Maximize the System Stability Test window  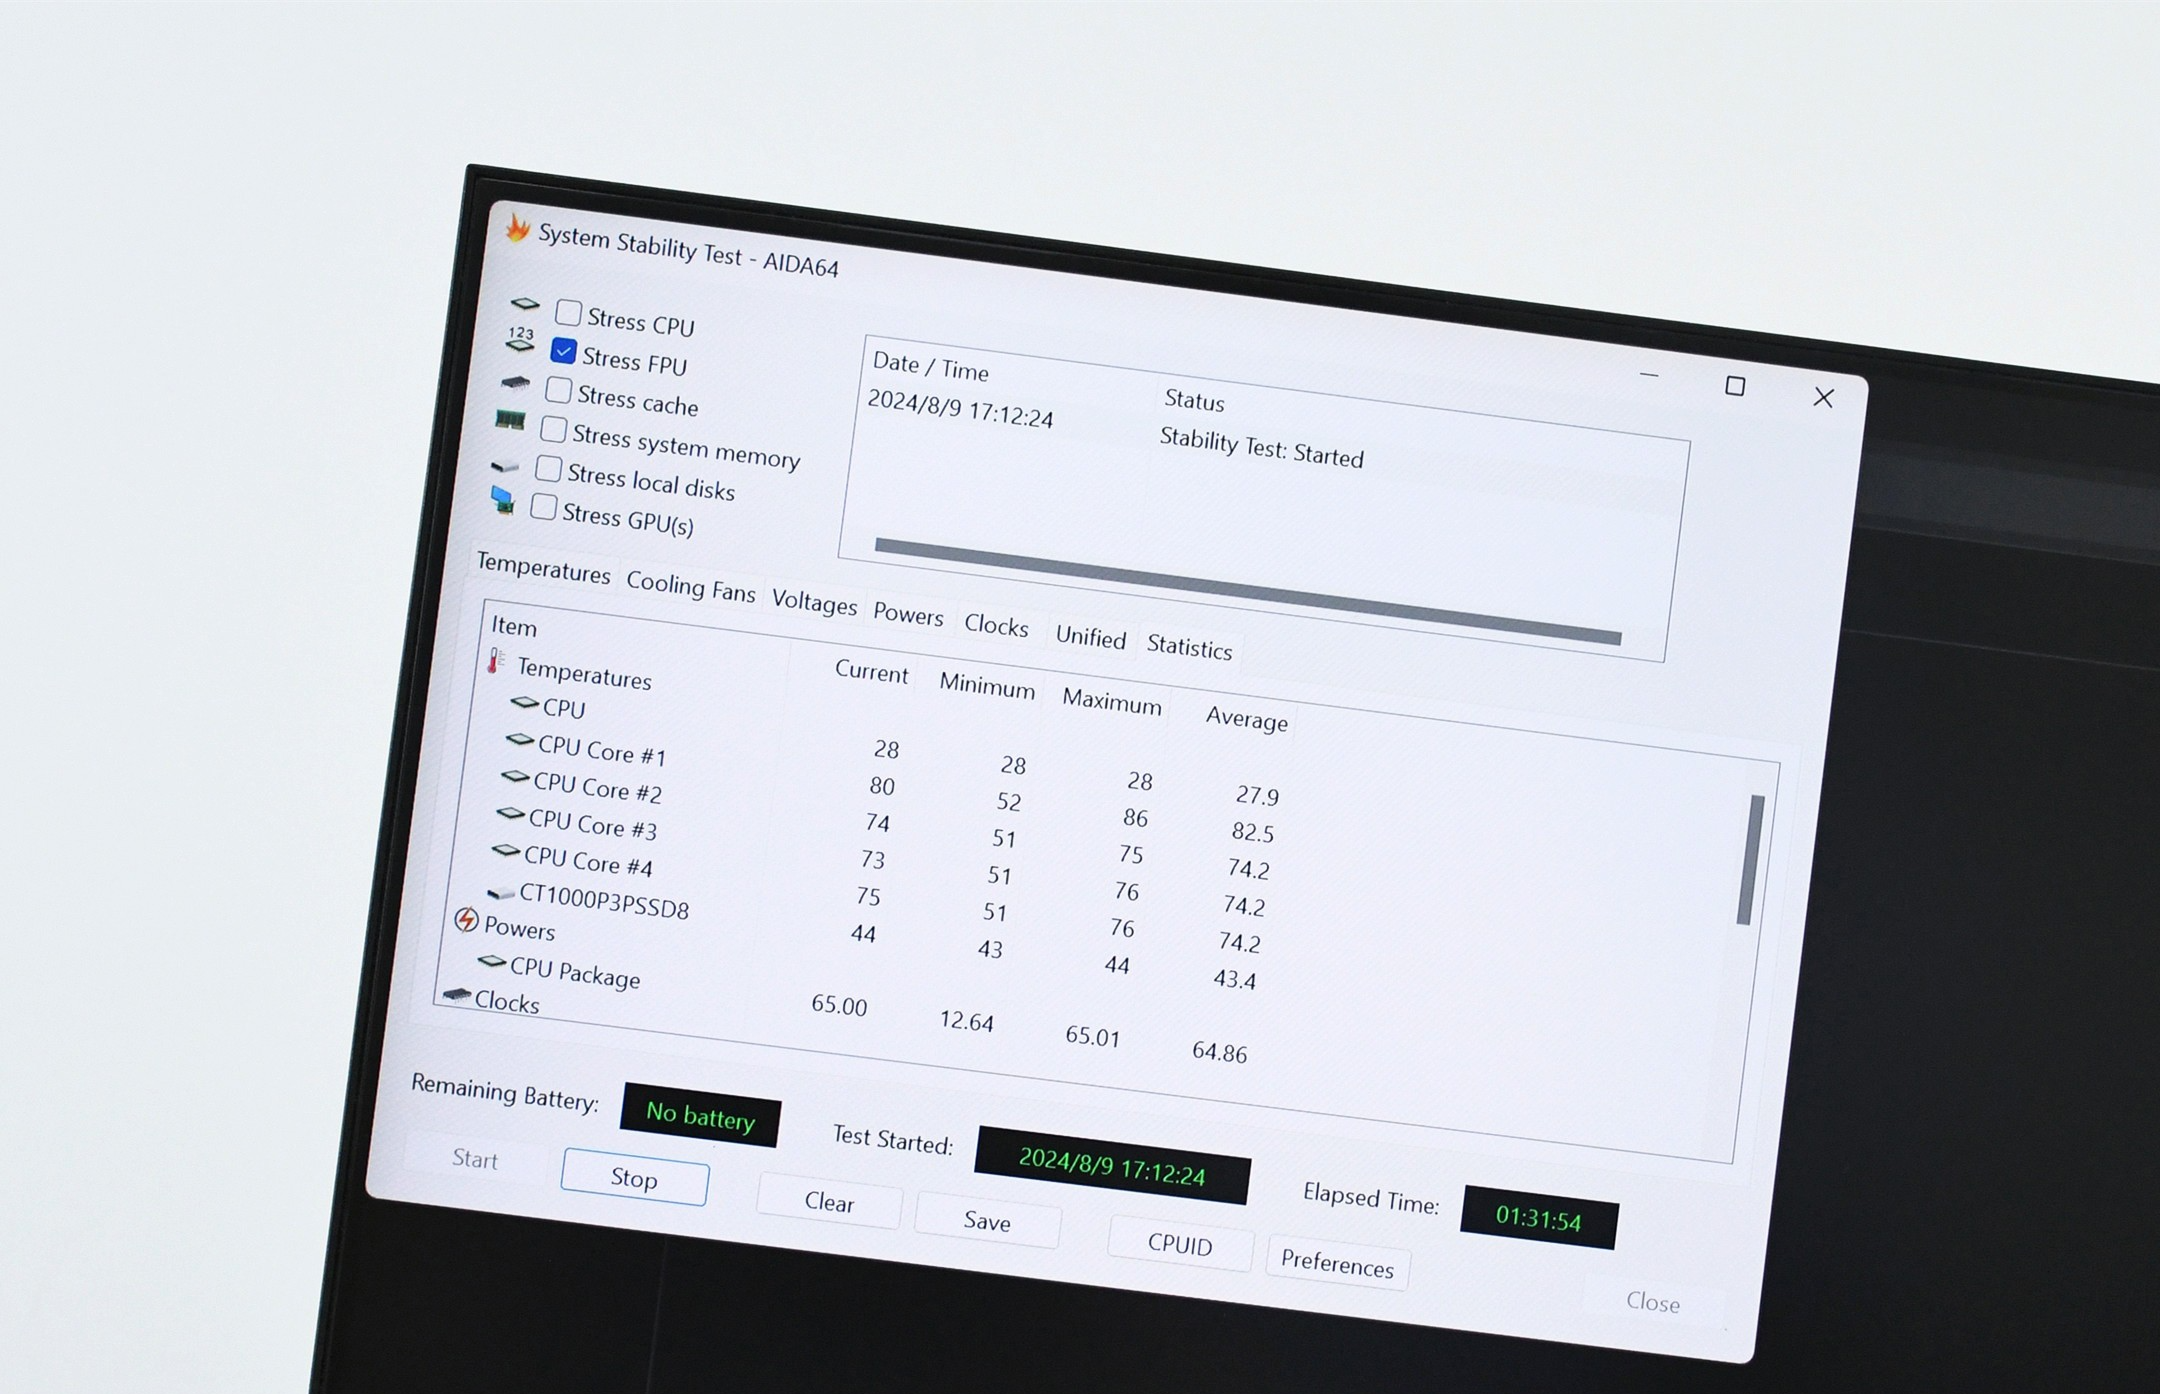(1735, 386)
